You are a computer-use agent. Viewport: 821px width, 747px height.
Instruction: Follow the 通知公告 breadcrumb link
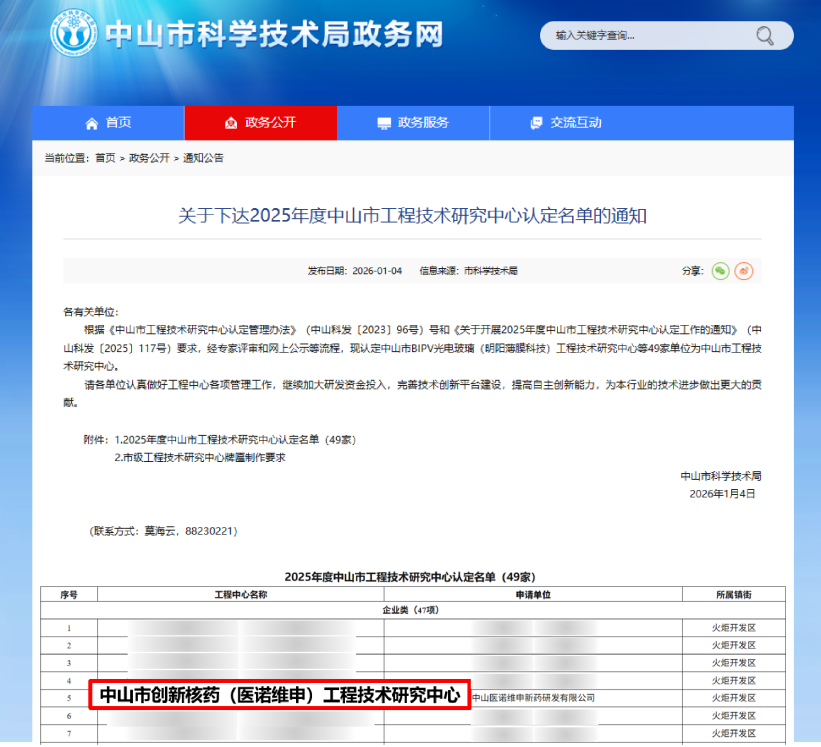pyautogui.click(x=203, y=158)
